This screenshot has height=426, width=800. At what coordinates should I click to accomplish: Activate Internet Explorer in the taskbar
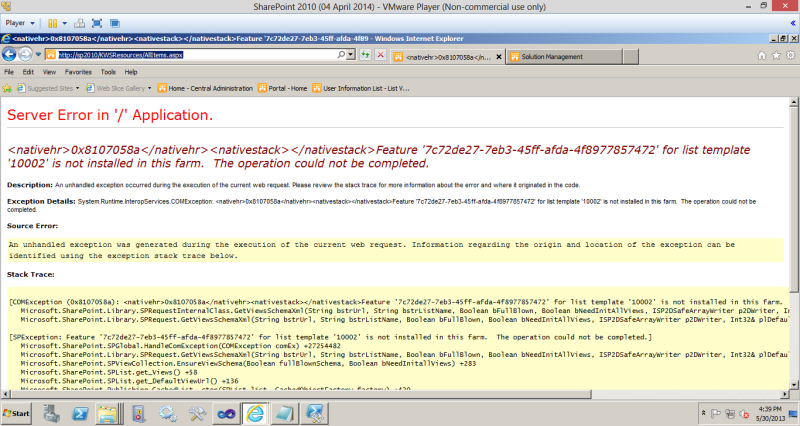click(x=255, y=413)
